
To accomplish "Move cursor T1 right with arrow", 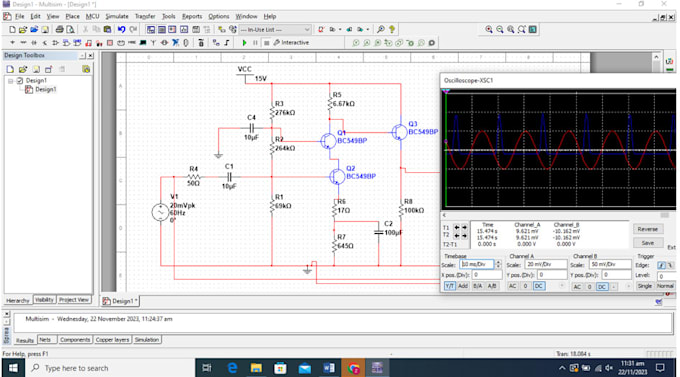I will pos(464,227).
